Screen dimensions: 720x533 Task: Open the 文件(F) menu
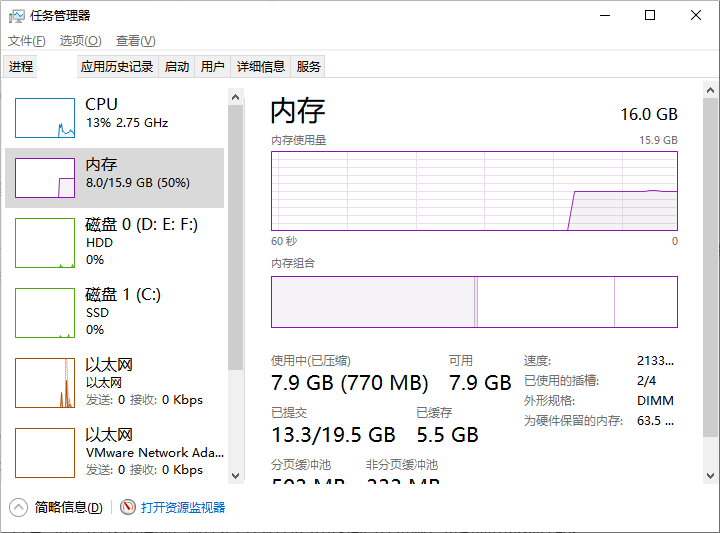(x=27, y=41)
